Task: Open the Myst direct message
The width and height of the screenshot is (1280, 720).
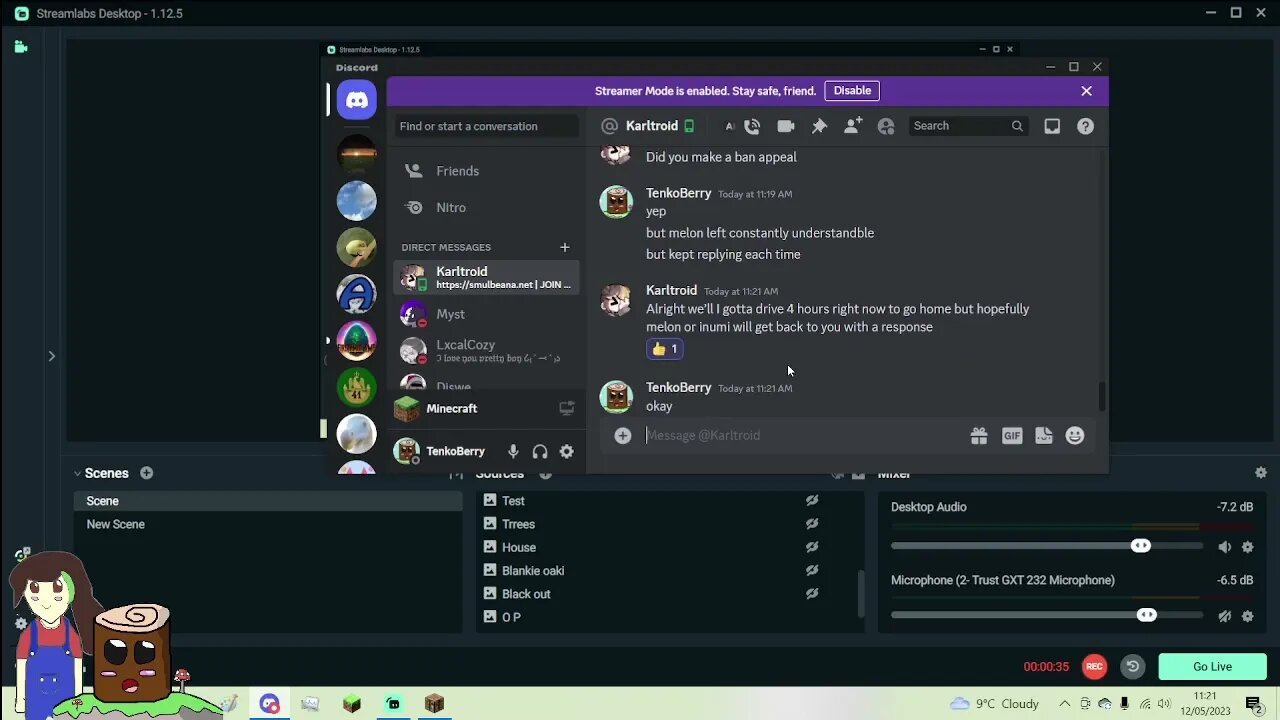Action: [x=485, y=314]
